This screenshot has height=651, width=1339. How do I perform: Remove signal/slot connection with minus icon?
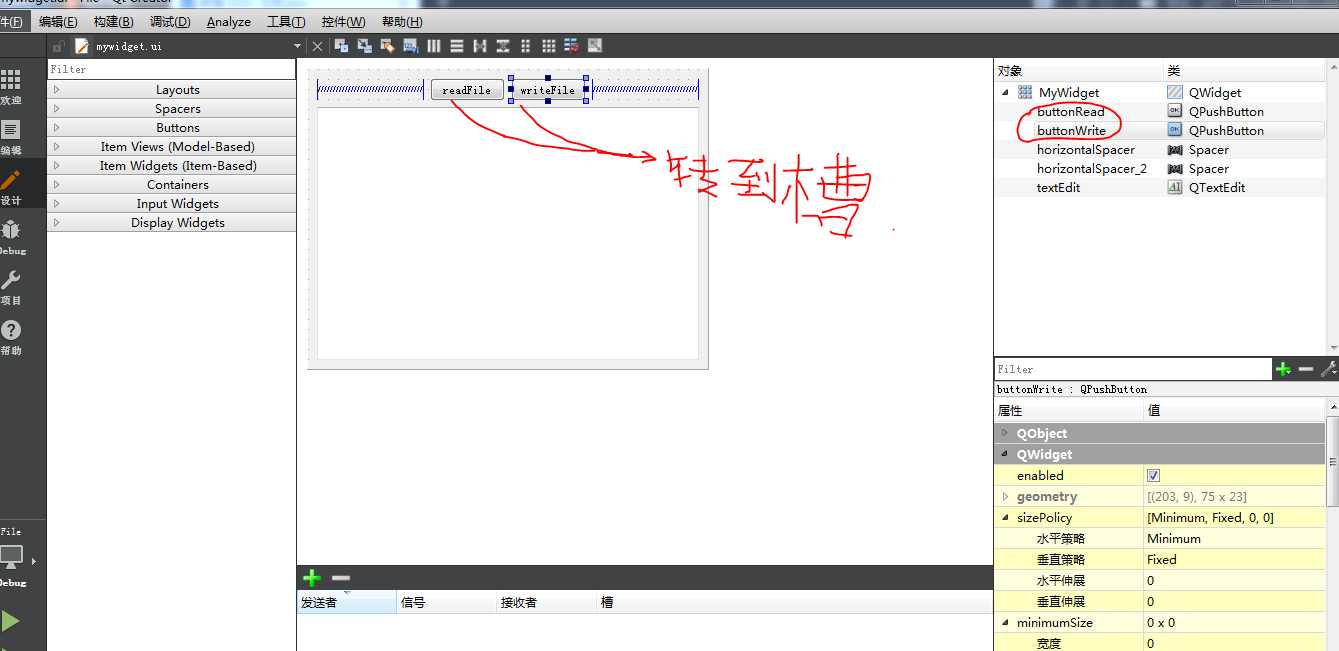tap(341, 578)
